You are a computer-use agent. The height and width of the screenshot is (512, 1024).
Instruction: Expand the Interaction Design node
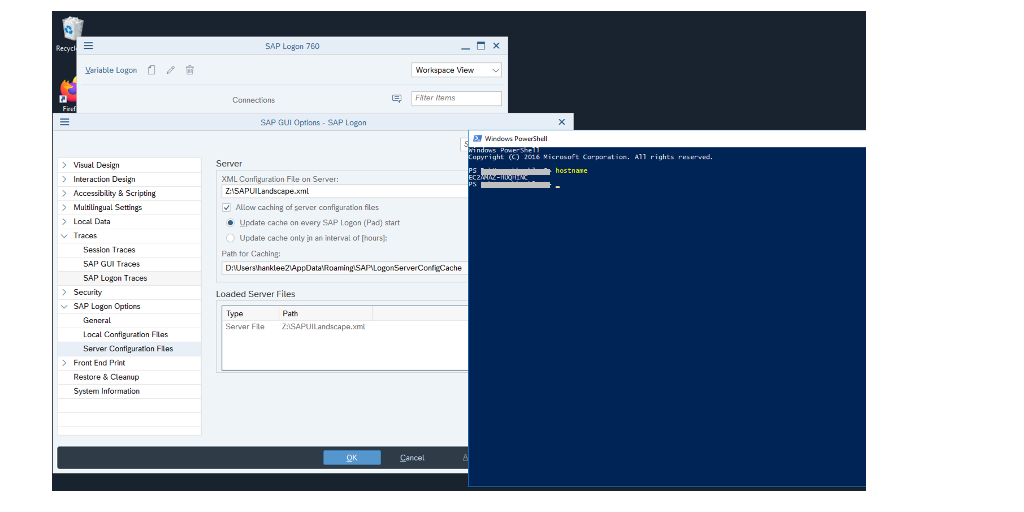(64, 179)
